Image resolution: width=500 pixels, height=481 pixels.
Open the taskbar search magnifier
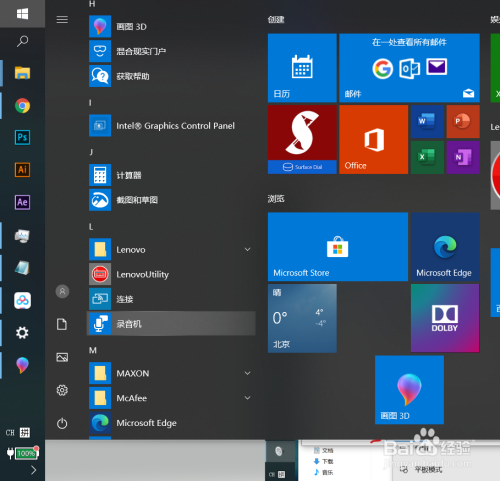22,41
